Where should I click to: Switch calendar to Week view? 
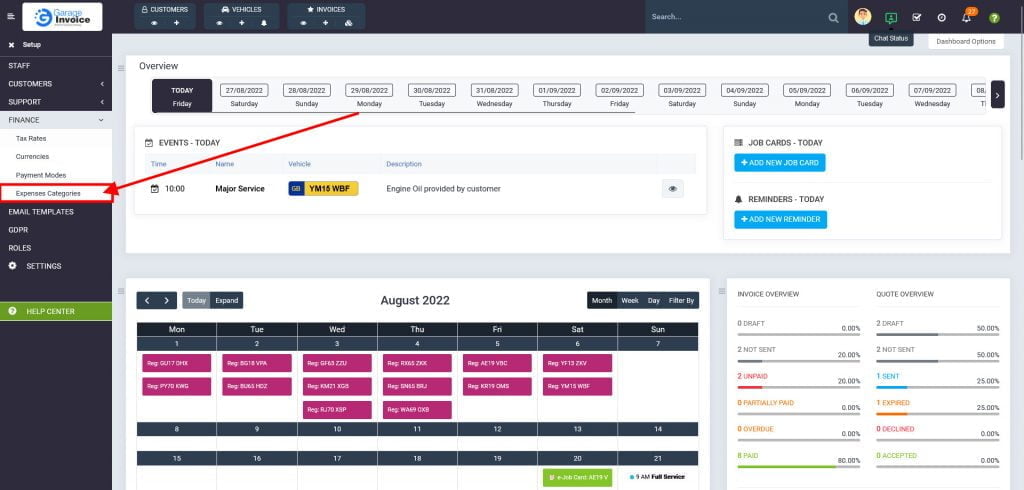point(630,300)
